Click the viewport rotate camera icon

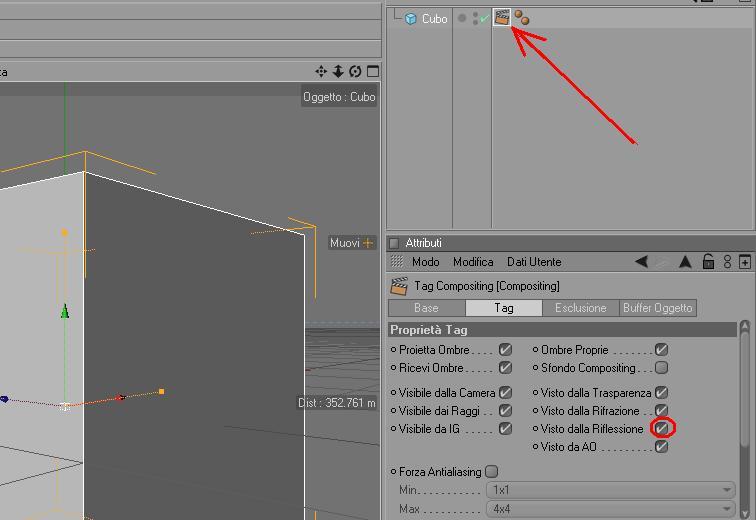click(355, 72)
